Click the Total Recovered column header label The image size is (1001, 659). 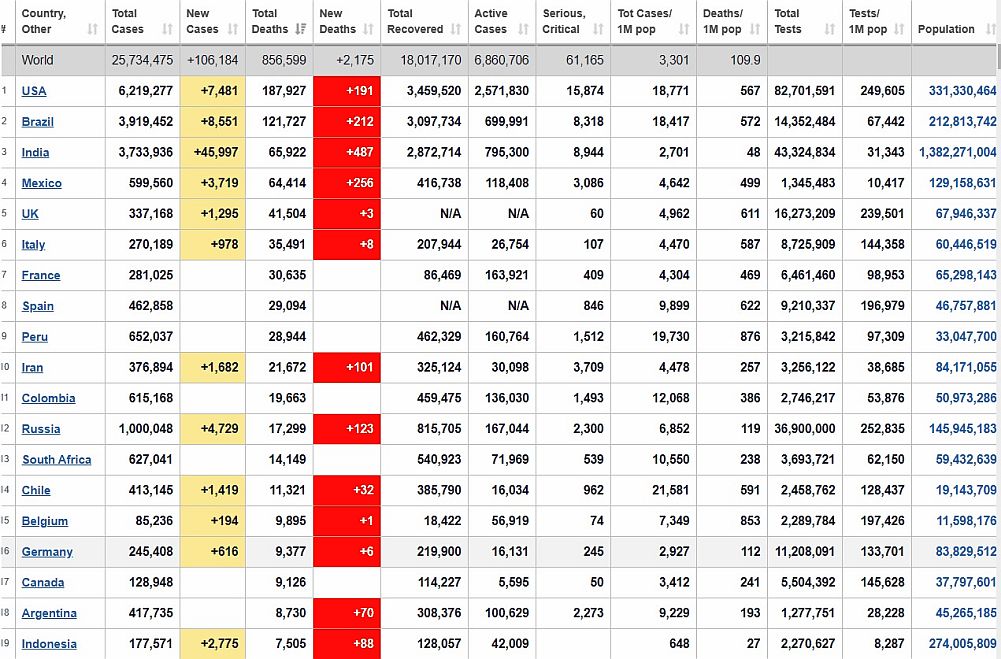[x=415, y=21]
